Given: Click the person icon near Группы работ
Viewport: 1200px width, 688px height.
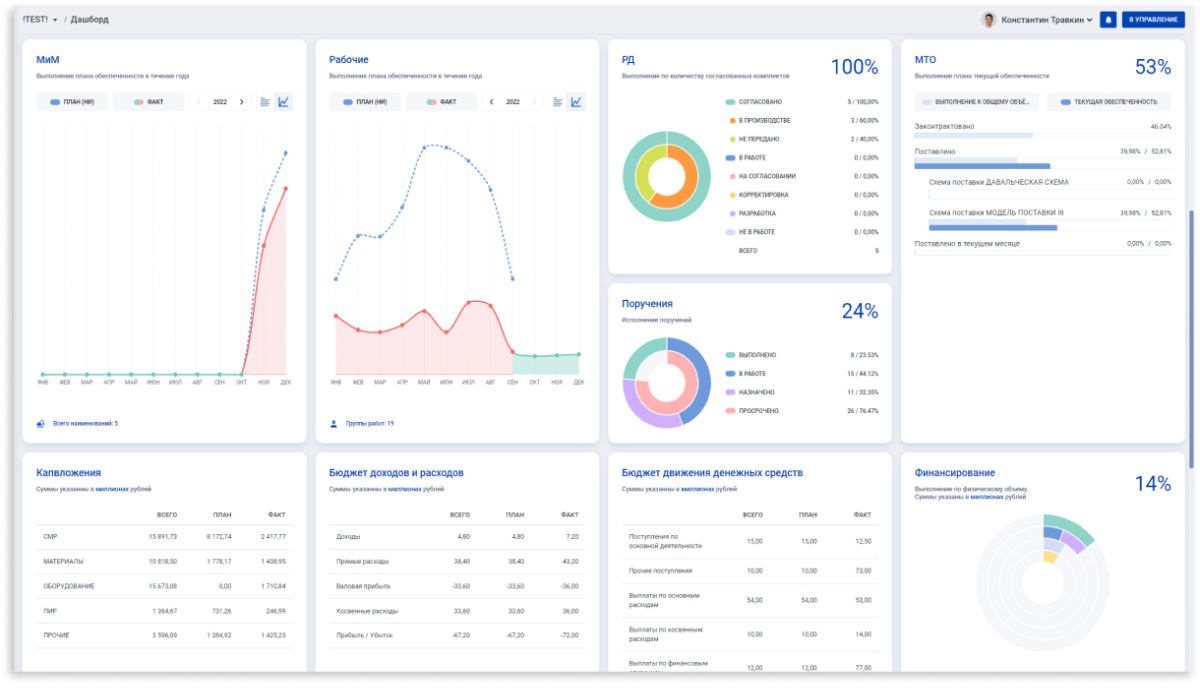Looking at the screenshot, I should tap(334, 424).
